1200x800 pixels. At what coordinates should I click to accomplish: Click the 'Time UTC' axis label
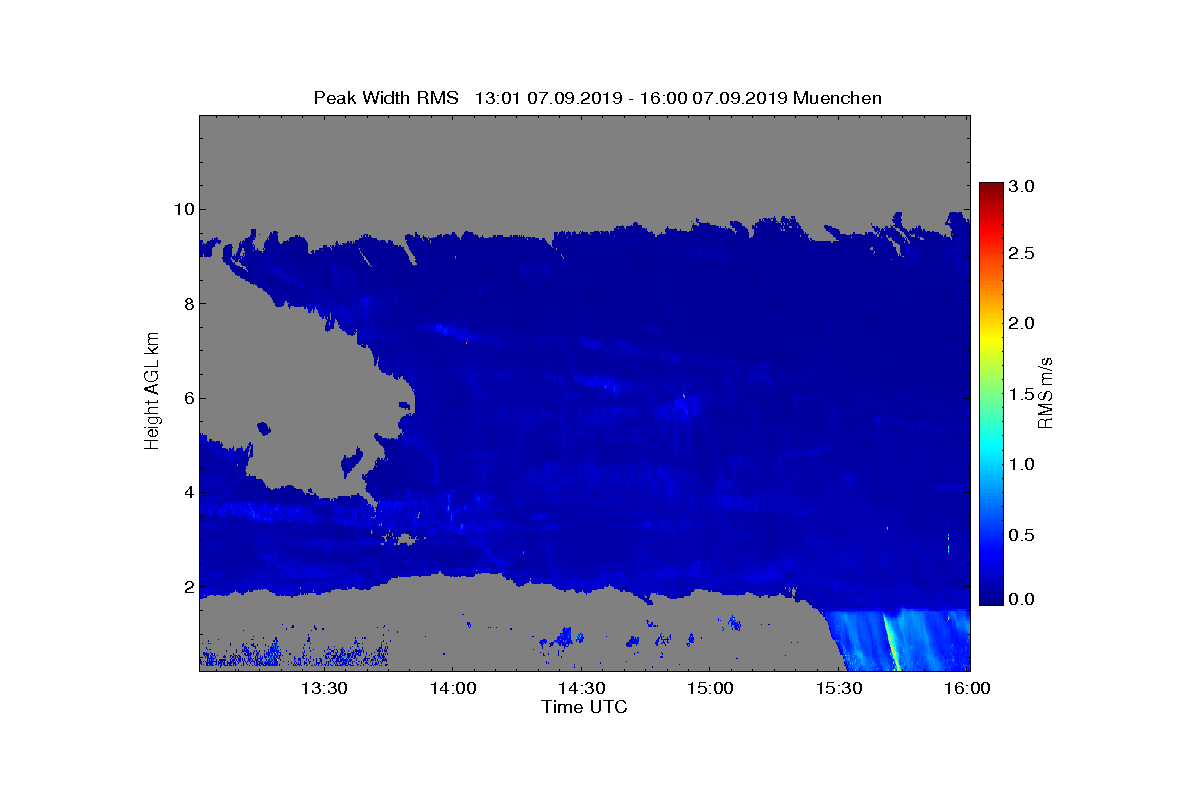point(584,707)
